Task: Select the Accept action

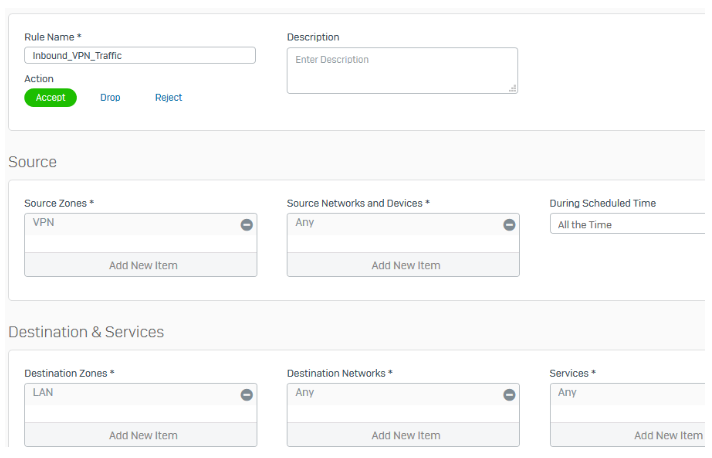Action: [x=50, y=98]
